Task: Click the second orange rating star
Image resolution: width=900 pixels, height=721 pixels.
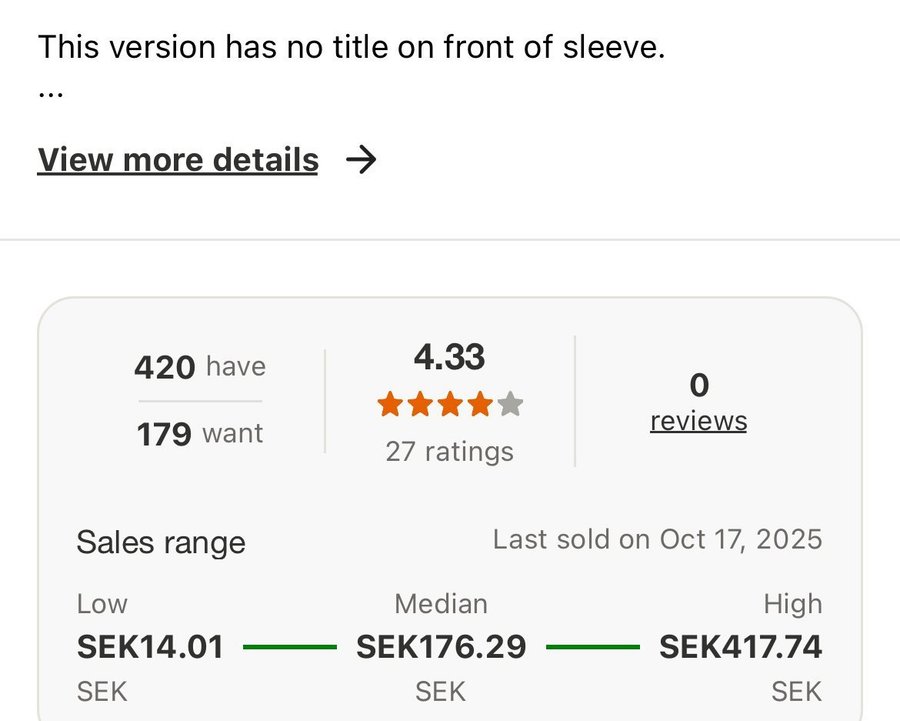Action: pyautogui.click(x=420, y=405)
